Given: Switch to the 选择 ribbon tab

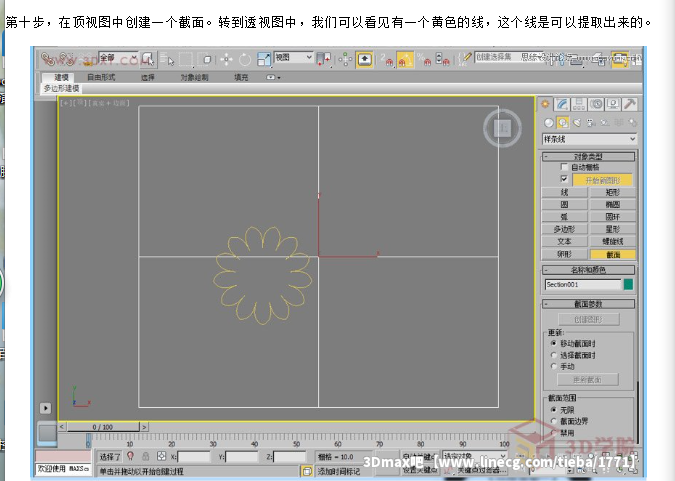Looking at the screenshot, I should pos(148,78).
